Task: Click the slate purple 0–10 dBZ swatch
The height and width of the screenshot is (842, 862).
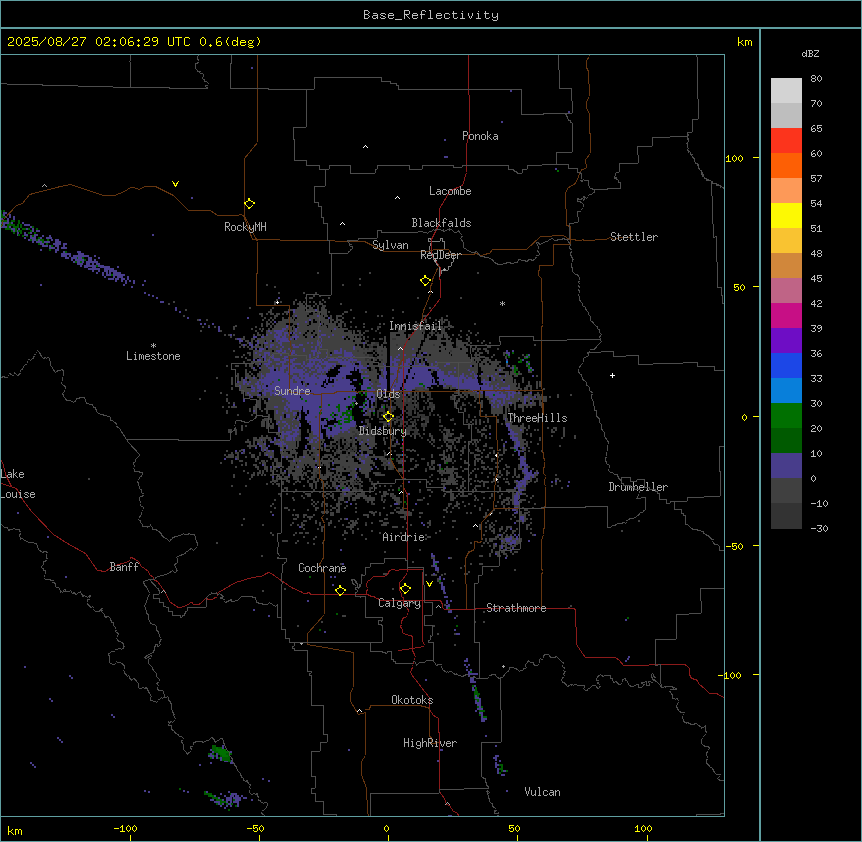Action: pyautogui.click(x=786, y=466)
